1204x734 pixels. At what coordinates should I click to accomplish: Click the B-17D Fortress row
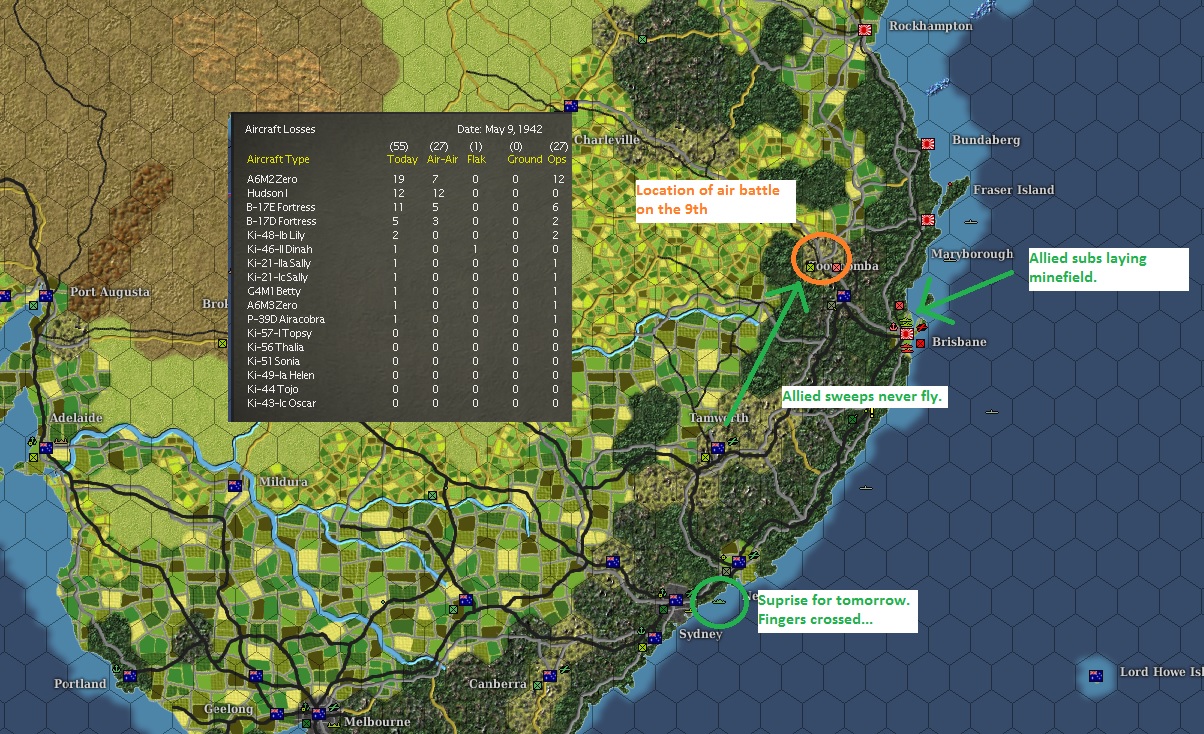[404, 221]
